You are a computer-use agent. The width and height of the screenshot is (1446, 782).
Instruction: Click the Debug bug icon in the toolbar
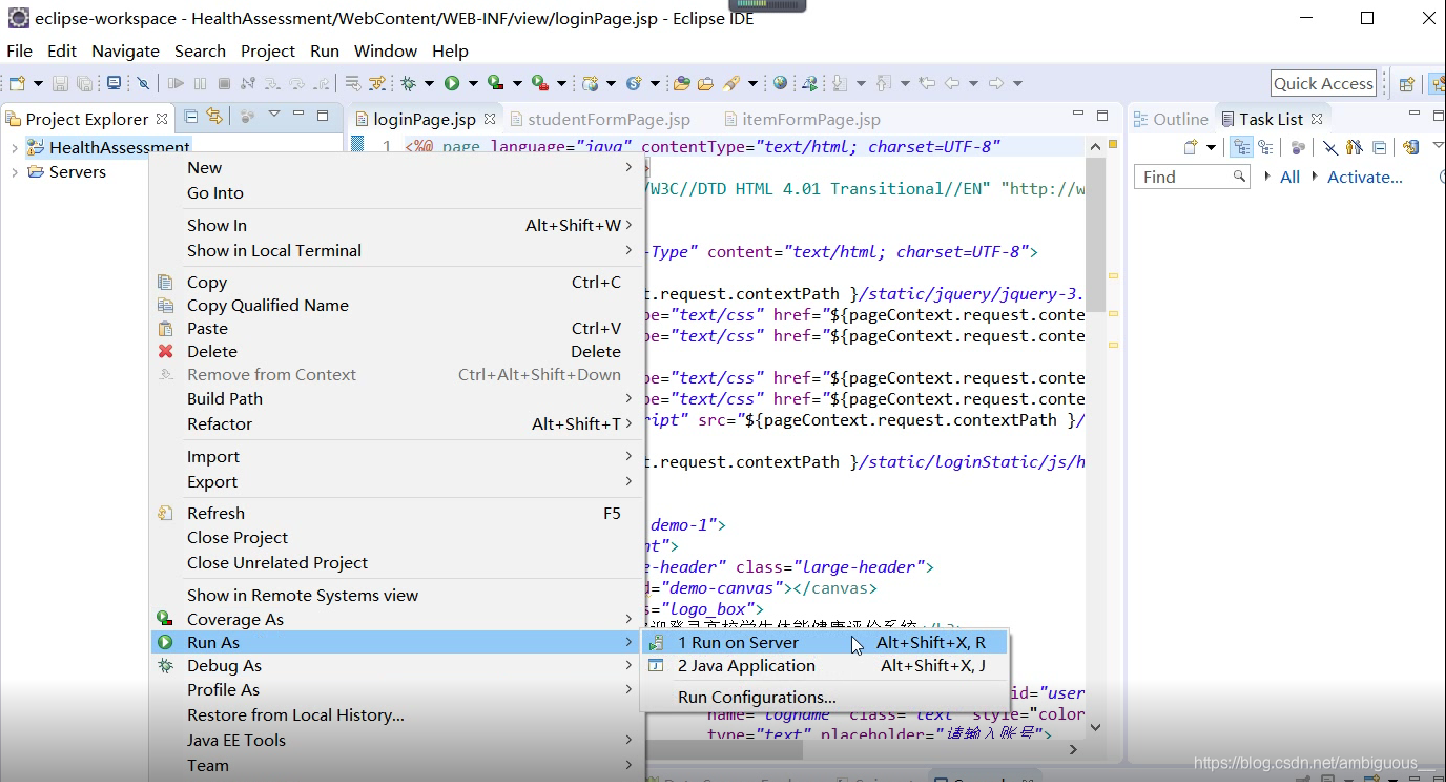408,83
